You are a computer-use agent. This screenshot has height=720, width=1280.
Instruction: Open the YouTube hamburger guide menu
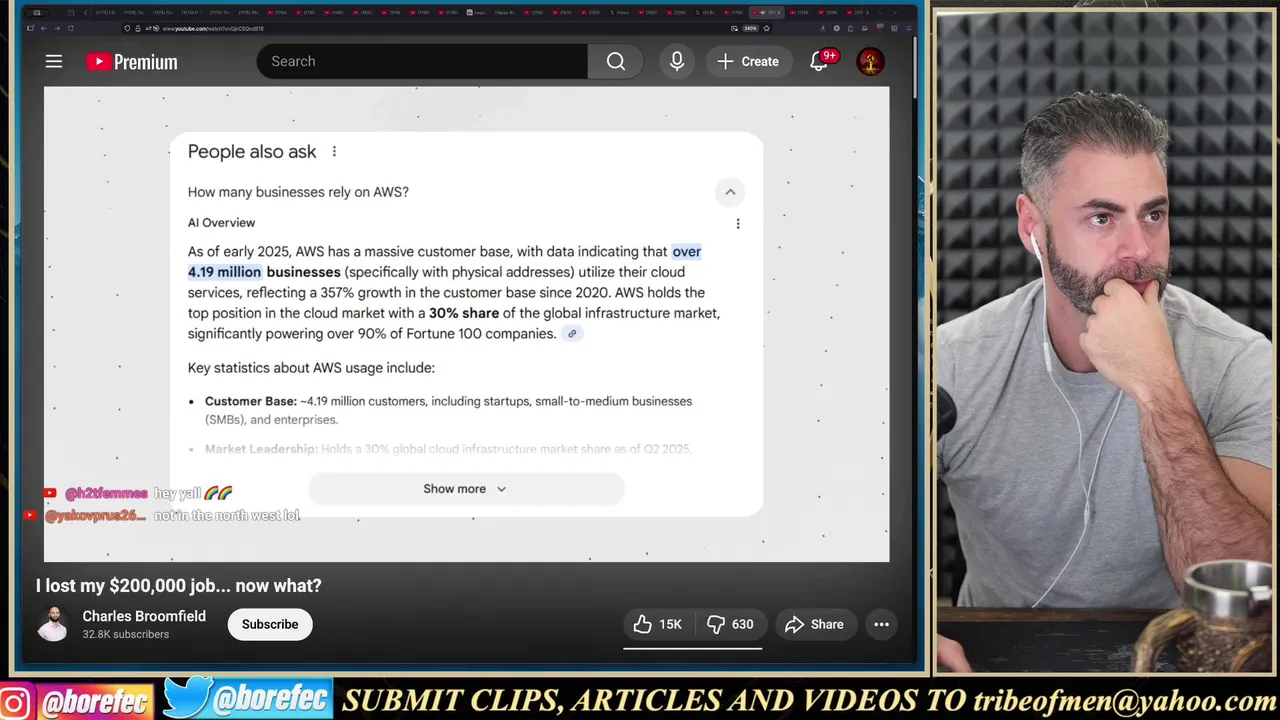point(54,62)
